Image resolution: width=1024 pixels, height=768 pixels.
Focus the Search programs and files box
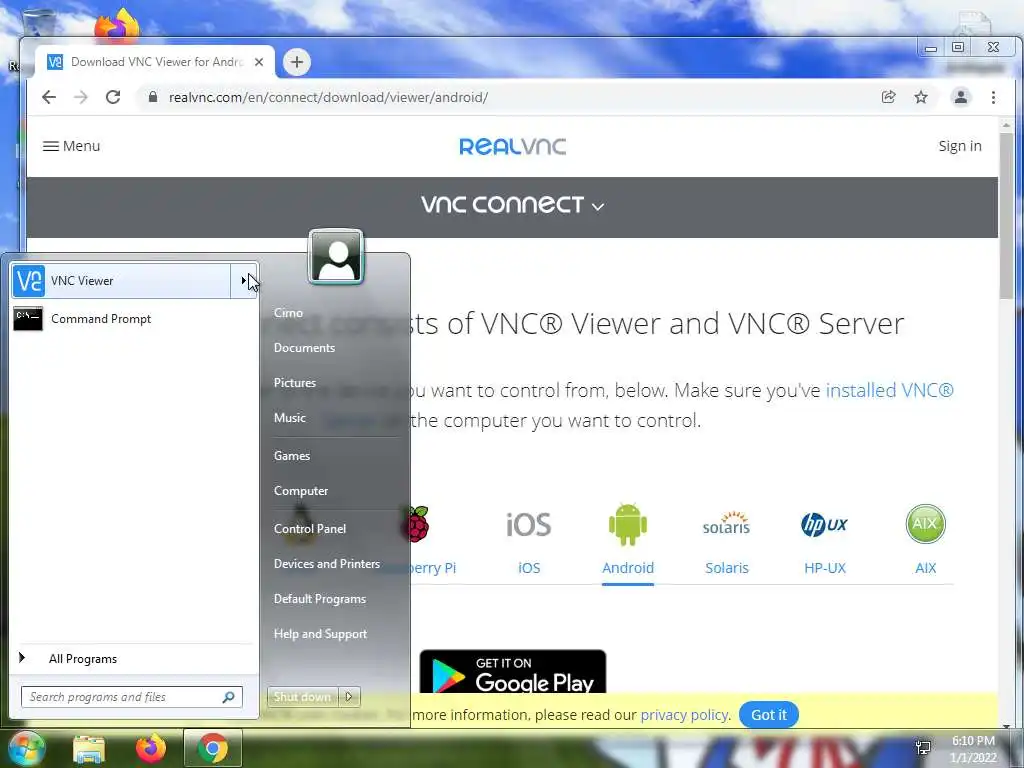click(x=131, y=697)
